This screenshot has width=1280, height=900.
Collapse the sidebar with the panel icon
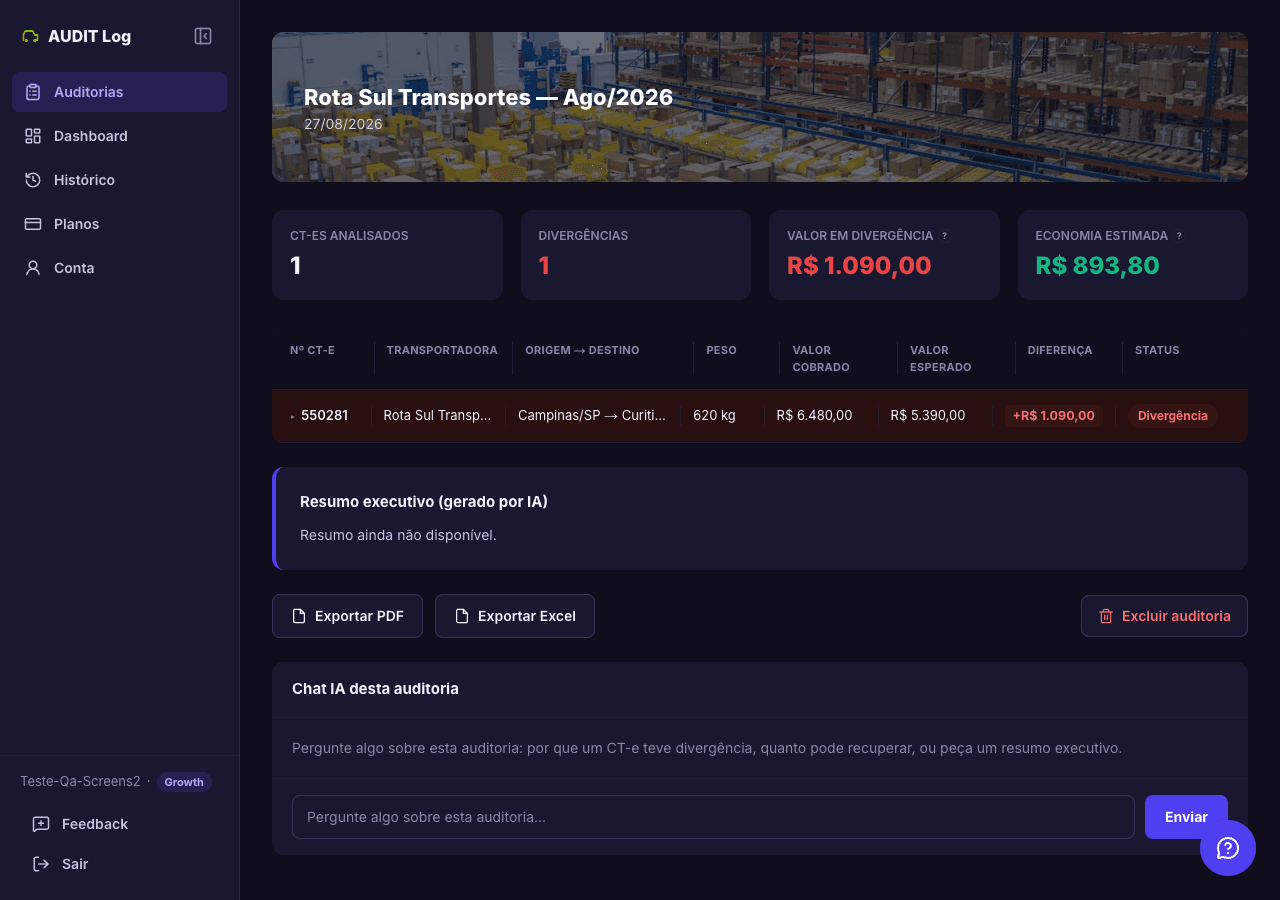[203, 36]
